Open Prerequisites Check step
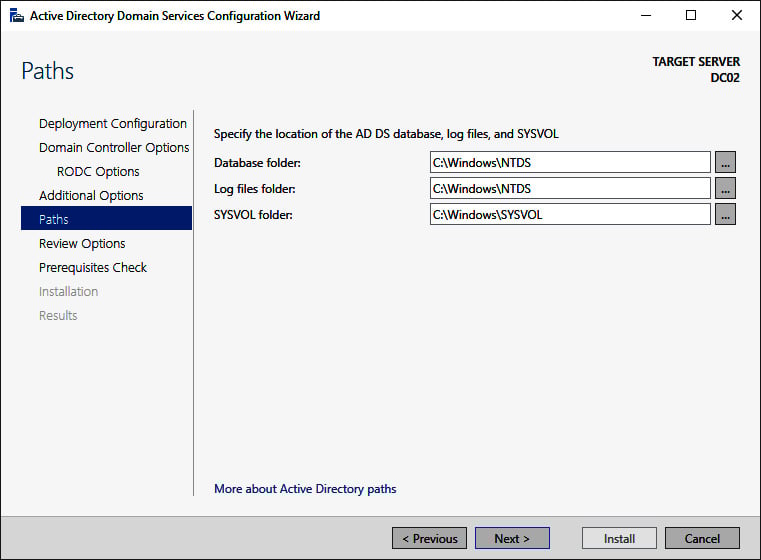 coord(93,267)
